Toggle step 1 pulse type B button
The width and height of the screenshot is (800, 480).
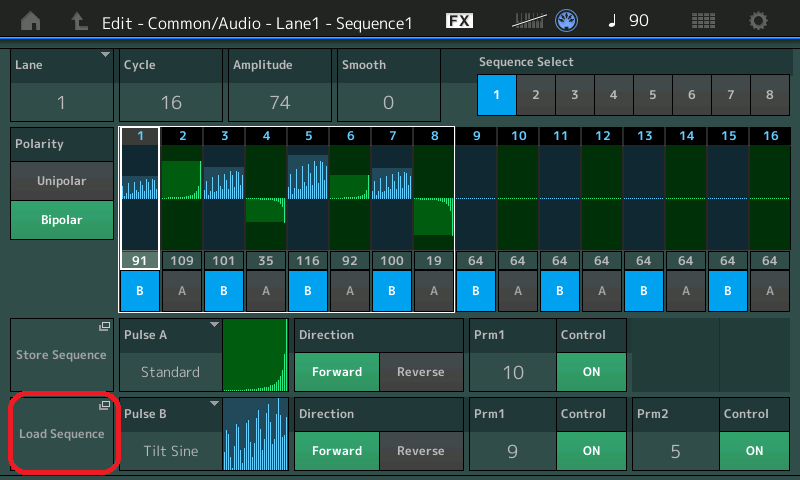click(x=139, y=291)
